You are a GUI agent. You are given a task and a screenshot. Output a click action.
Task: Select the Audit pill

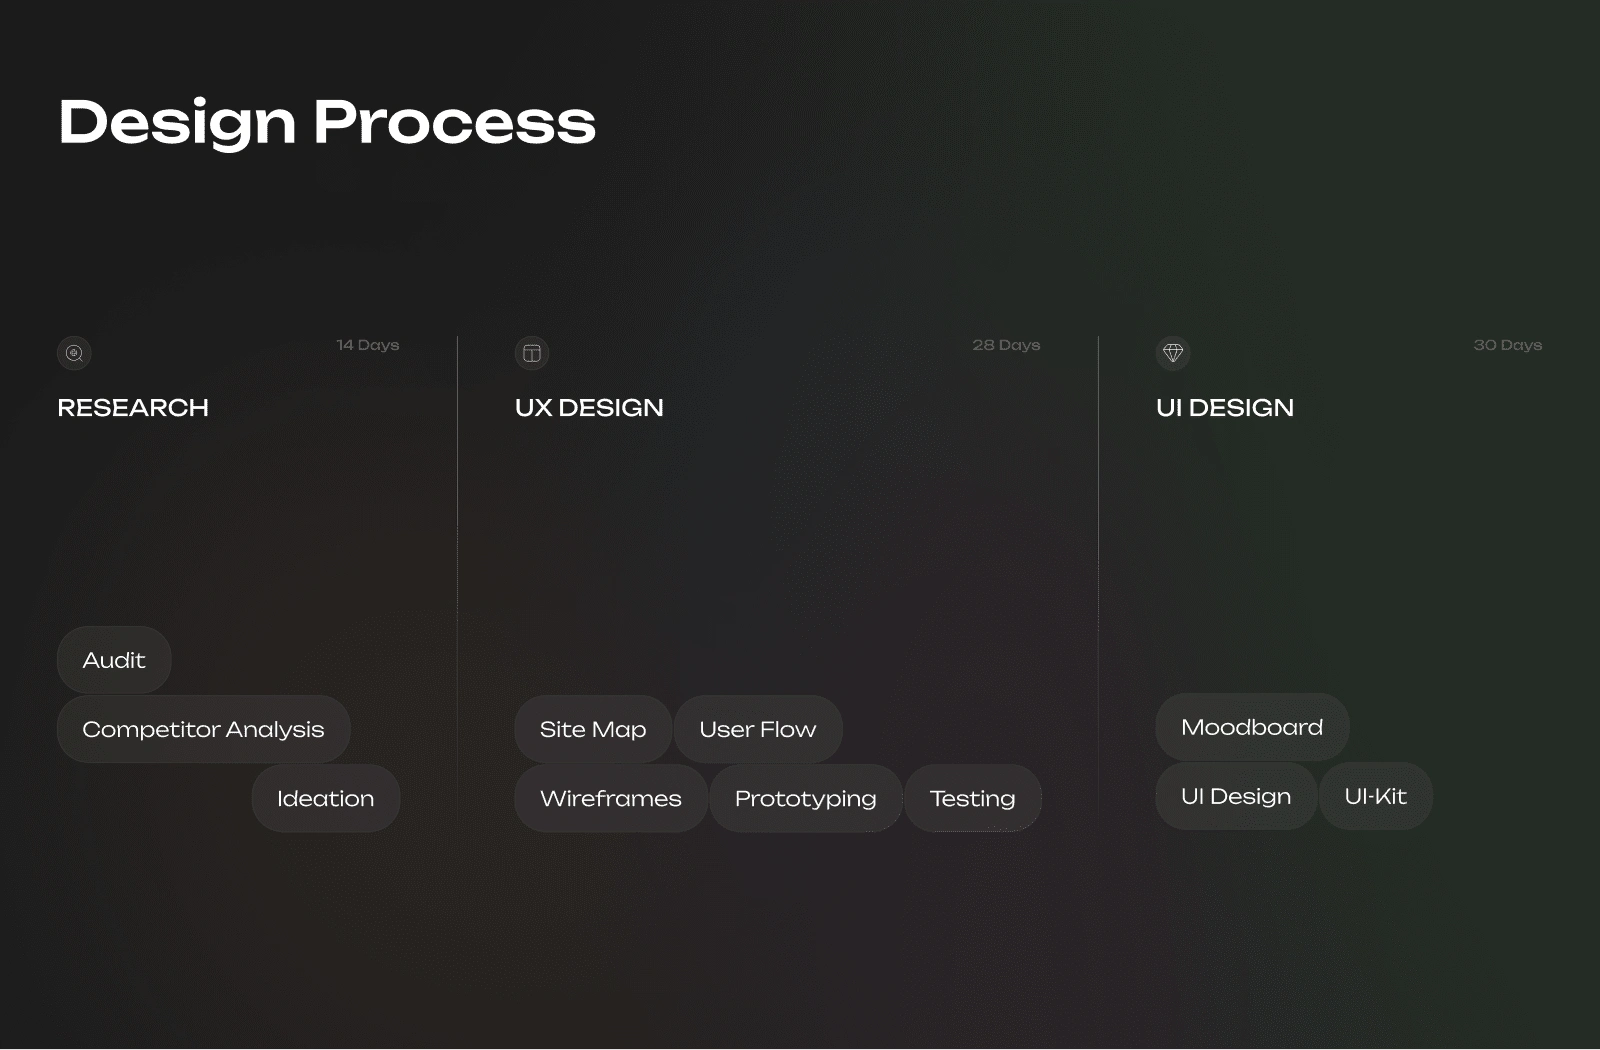[x=114, y=660]
